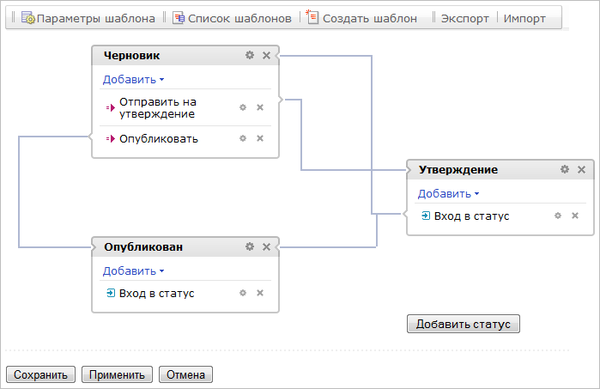Open gear for Вход в статус in Опубликован
600x389 pixels.
pos(243,293)
